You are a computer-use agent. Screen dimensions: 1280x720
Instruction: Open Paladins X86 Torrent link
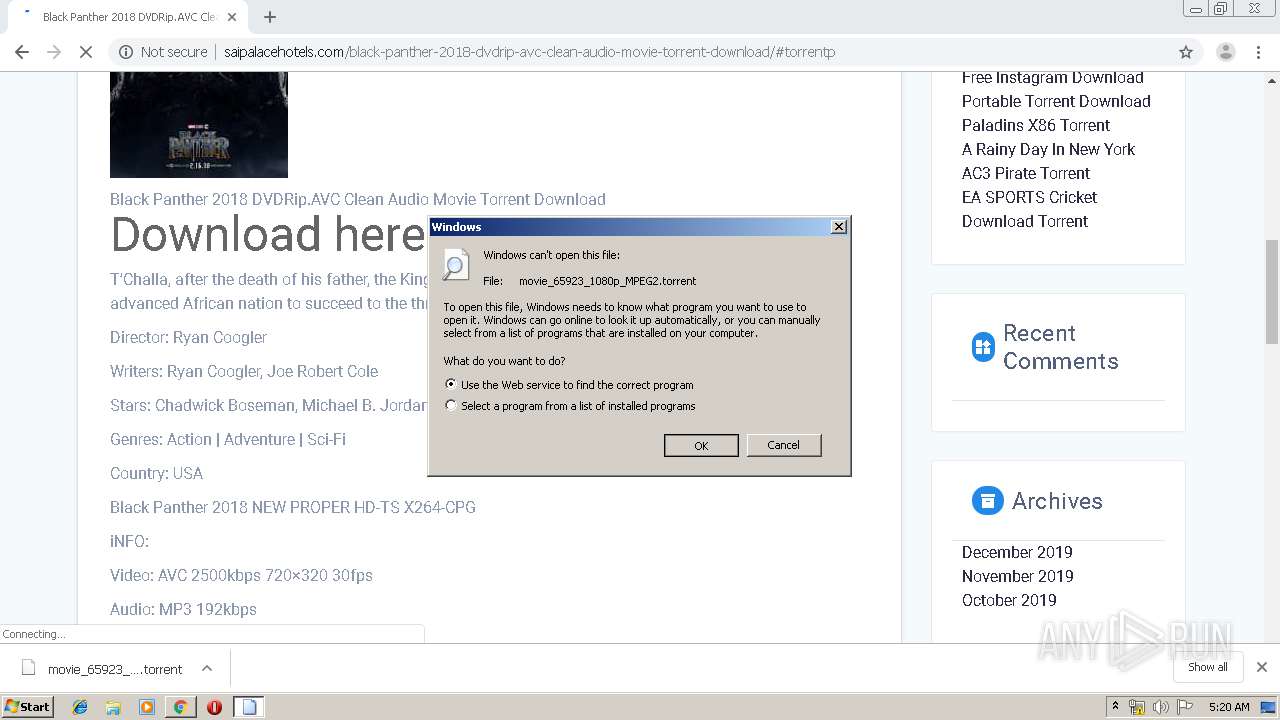click(x=1036, y=125)
